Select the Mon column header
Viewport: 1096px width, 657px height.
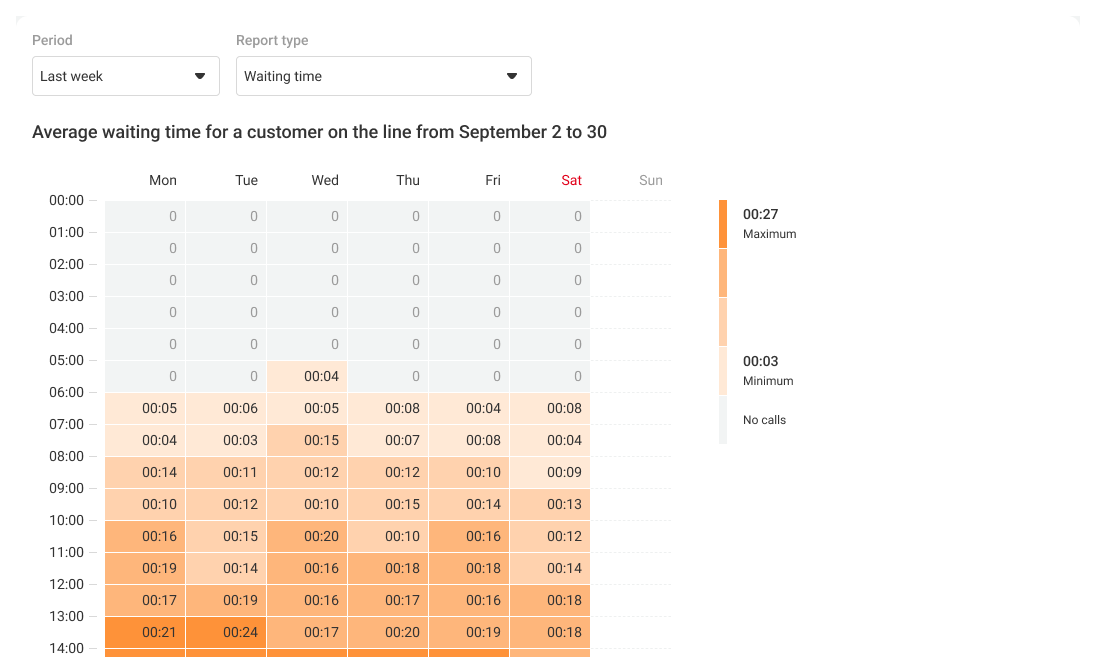(163, 181)
